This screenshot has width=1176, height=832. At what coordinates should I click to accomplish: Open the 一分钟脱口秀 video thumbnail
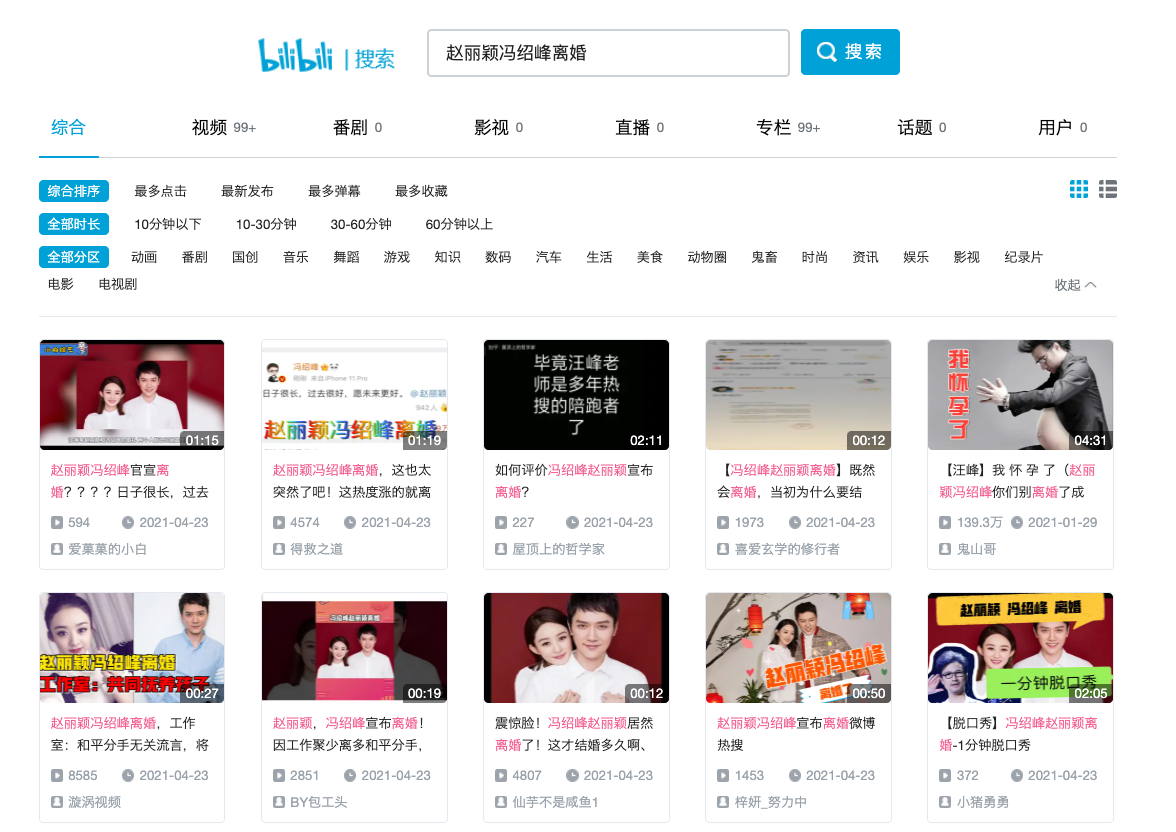1020,648
